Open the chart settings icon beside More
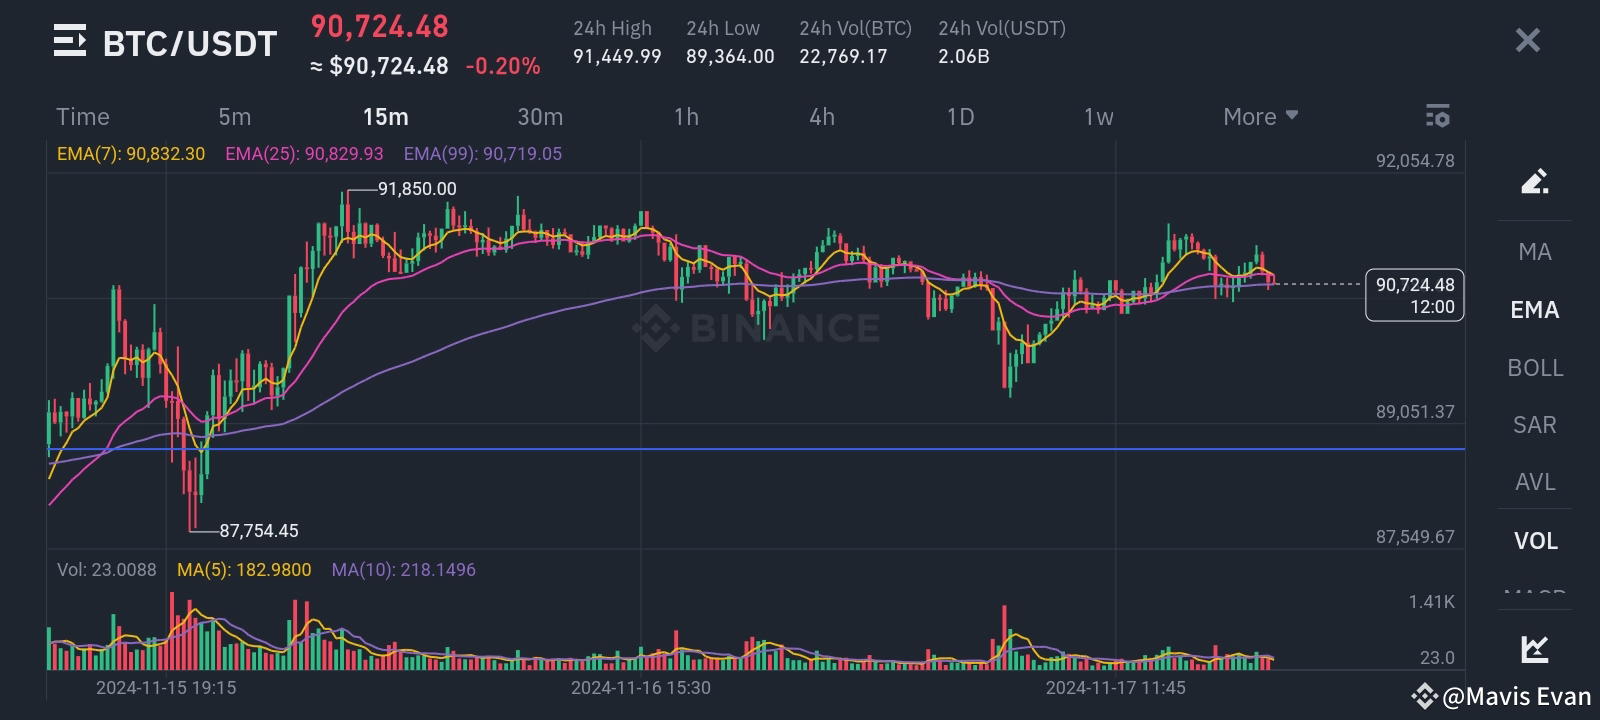The height and width of the screenshot is (720, 1600). click(1438, 116)
